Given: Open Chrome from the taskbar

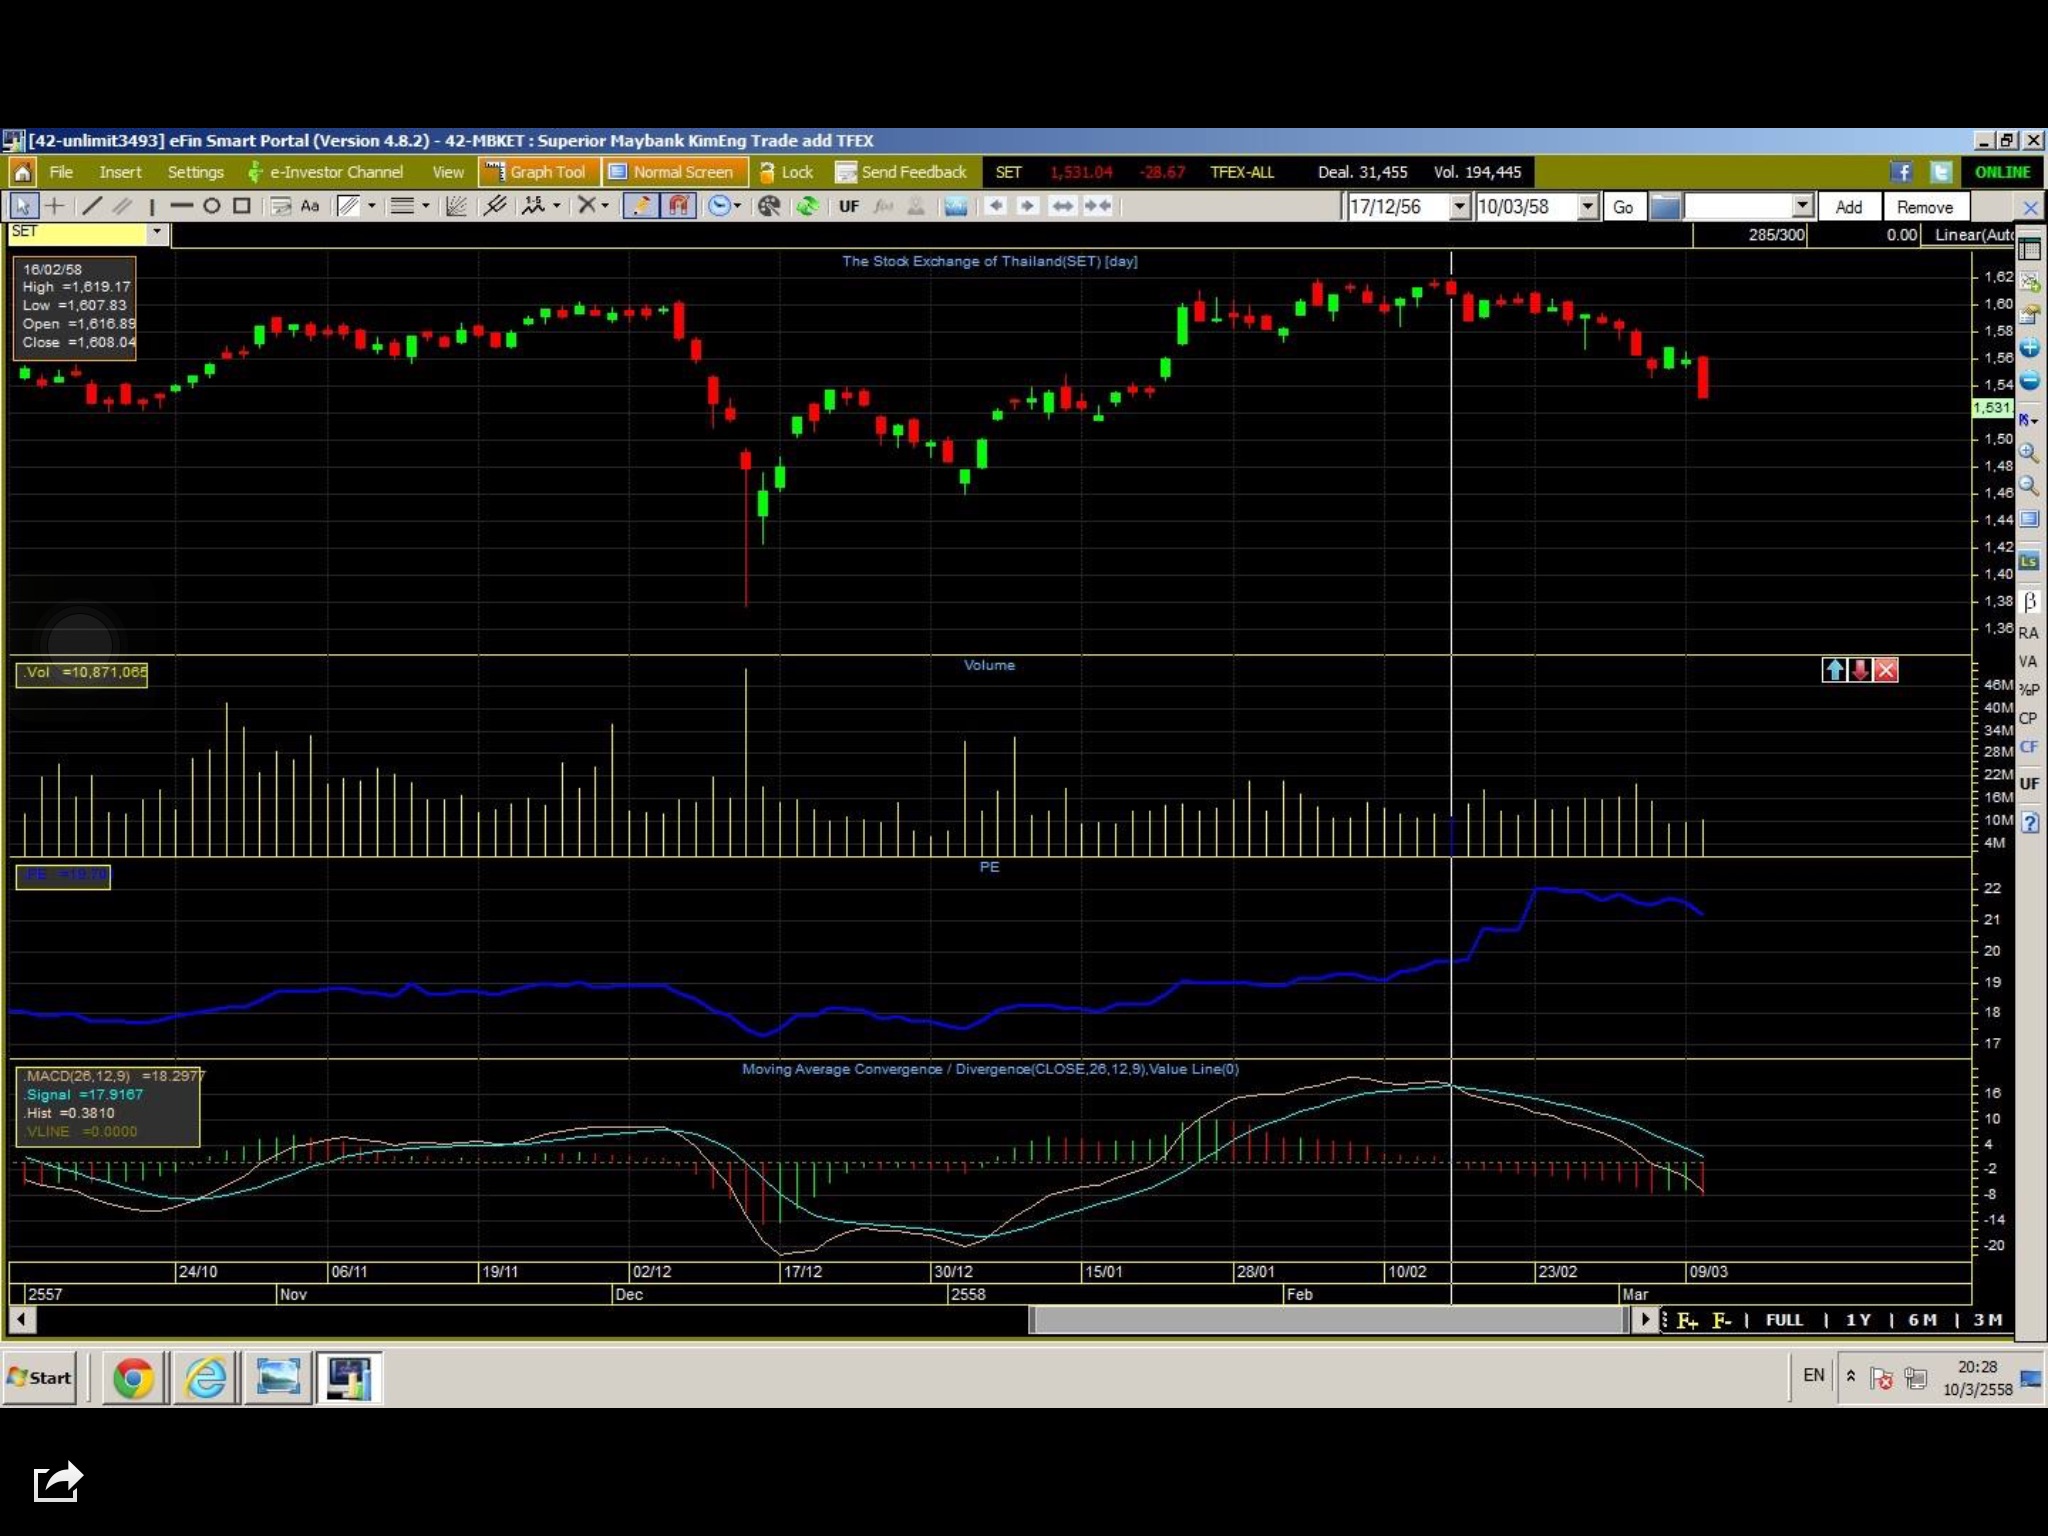Looking at the screenshot, I should [133, 1378].
